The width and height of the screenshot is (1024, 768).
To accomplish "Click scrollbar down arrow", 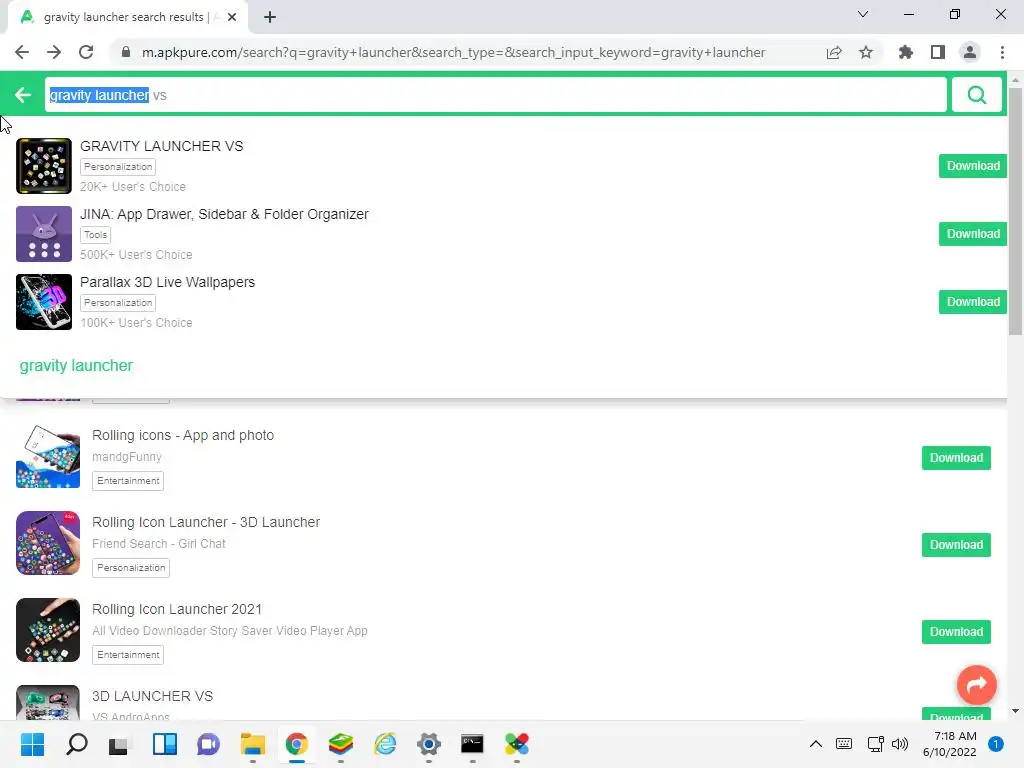I will pyautogui.click(x=1015, y=711).
